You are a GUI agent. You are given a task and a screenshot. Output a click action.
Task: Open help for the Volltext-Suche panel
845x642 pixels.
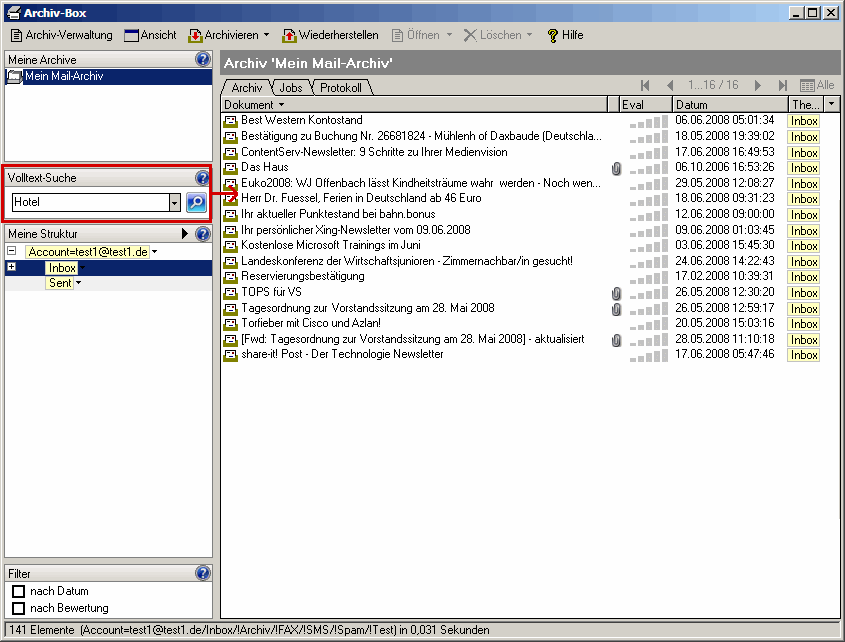(203, 178)
